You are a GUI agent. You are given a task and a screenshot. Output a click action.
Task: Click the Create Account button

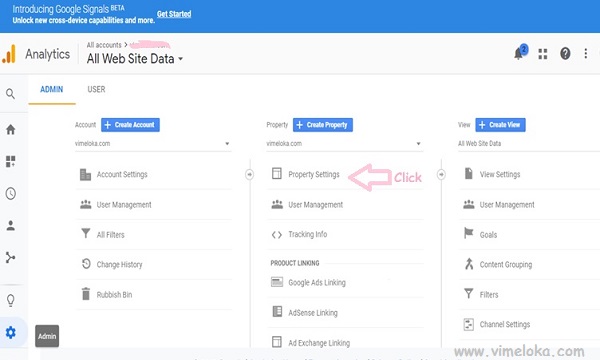point(130,125)
